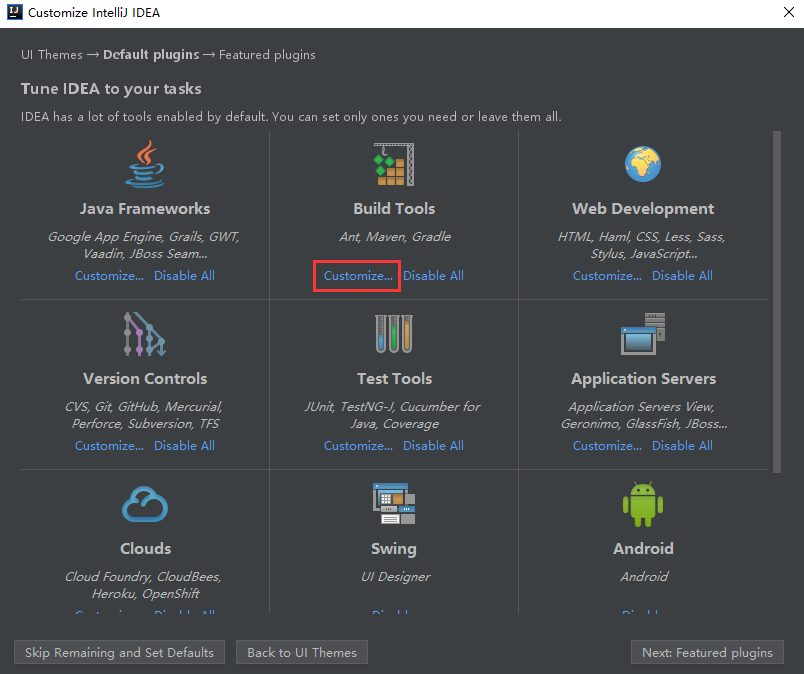The image size is (804, 674).
Task: Click 'JUnit, TestNG-J, Cucumber for Java' description
Action: point(393,415)
